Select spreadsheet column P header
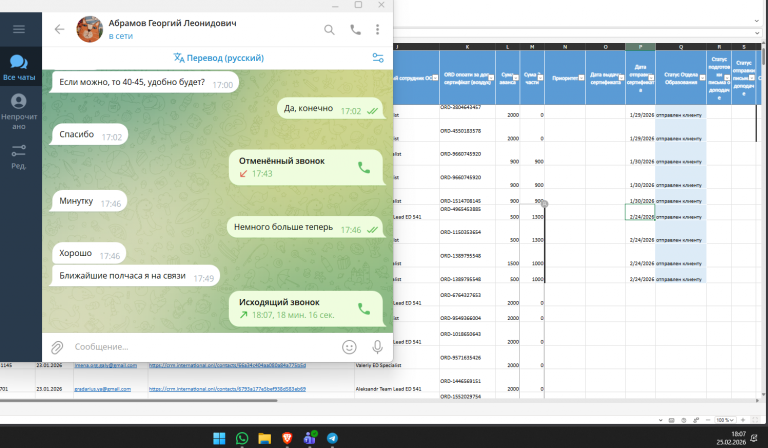 (x=640, y=47)
